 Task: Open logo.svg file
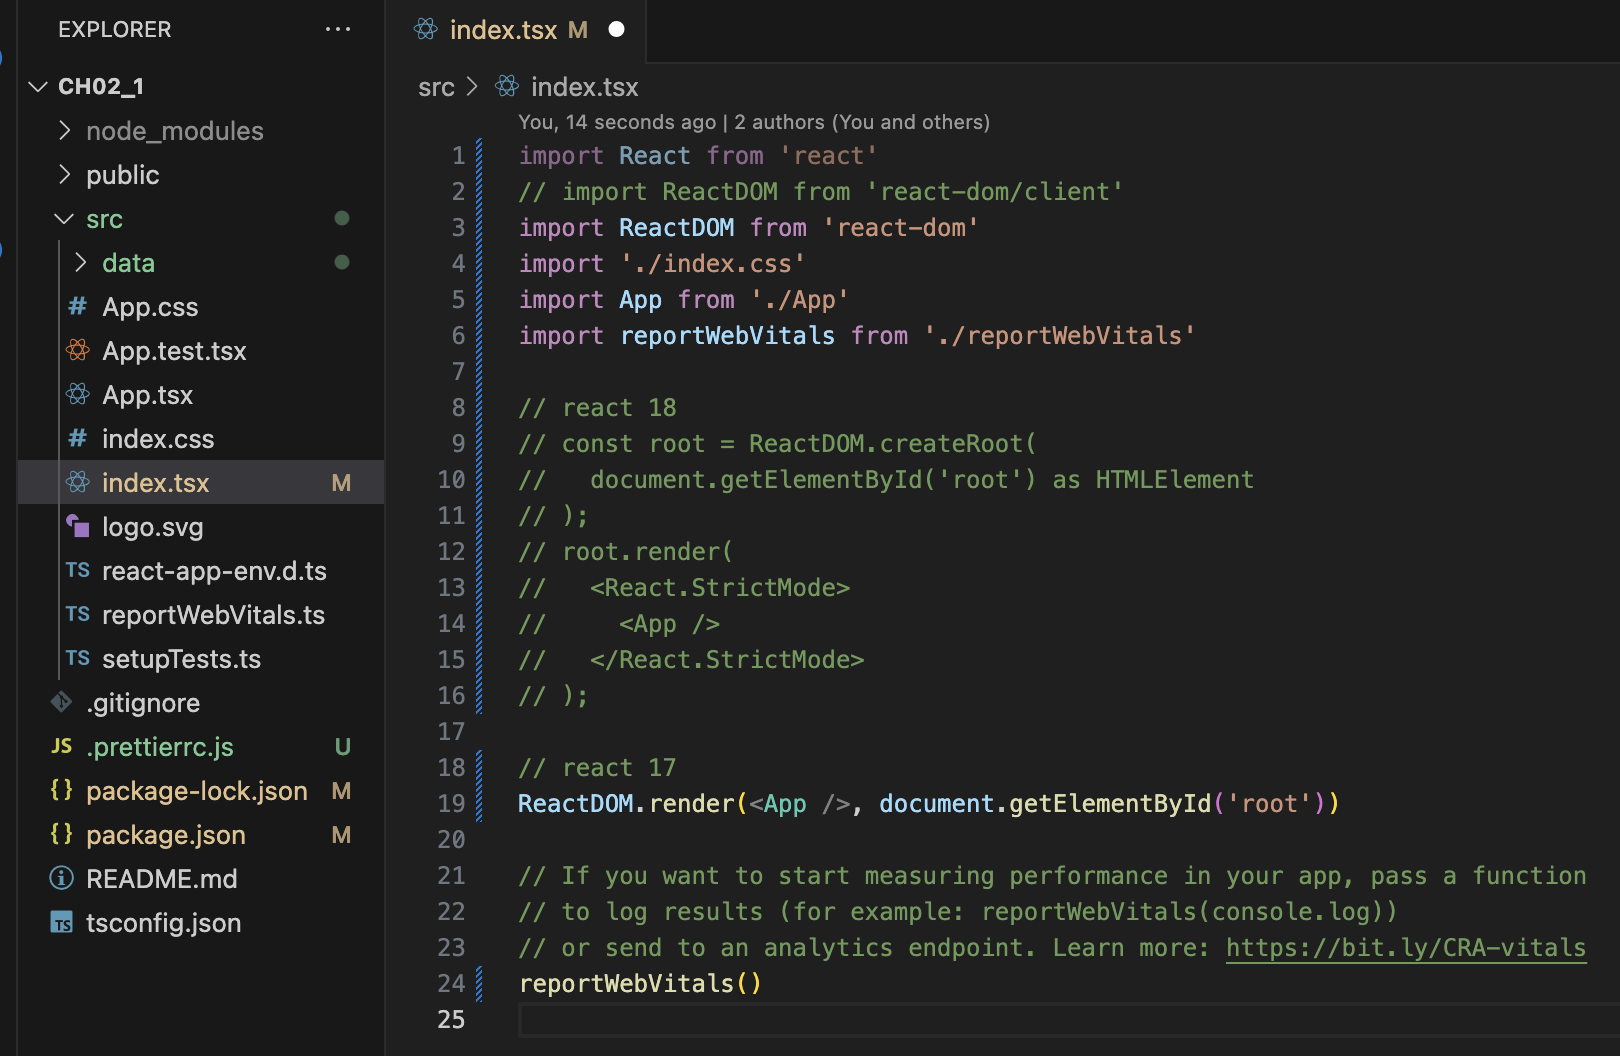152,527
